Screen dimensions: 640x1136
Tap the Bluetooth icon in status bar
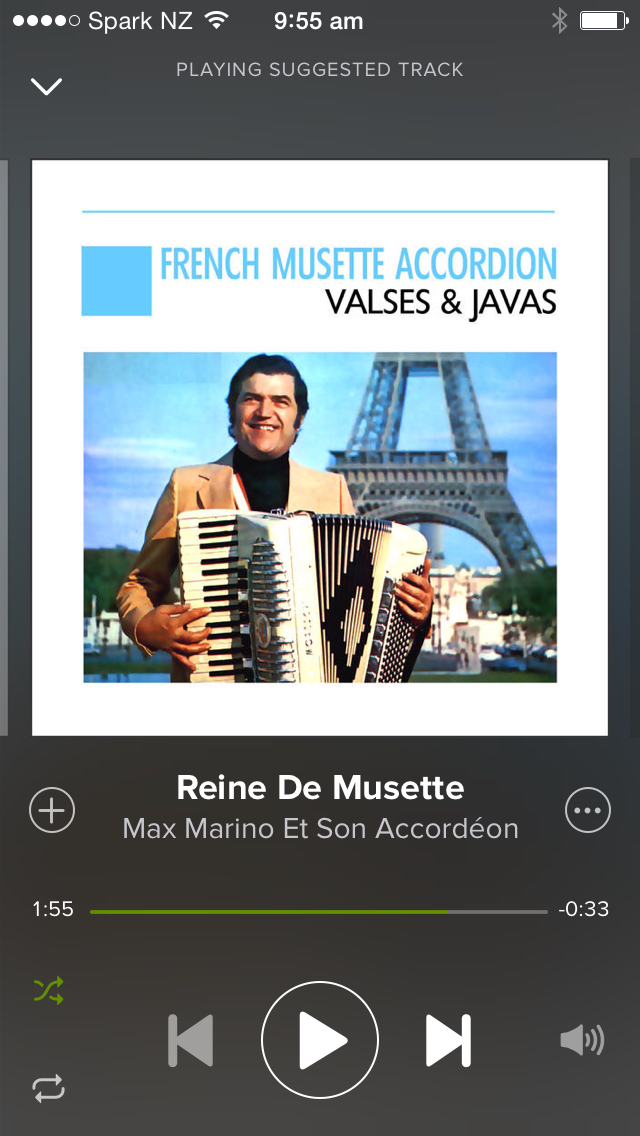560,21
